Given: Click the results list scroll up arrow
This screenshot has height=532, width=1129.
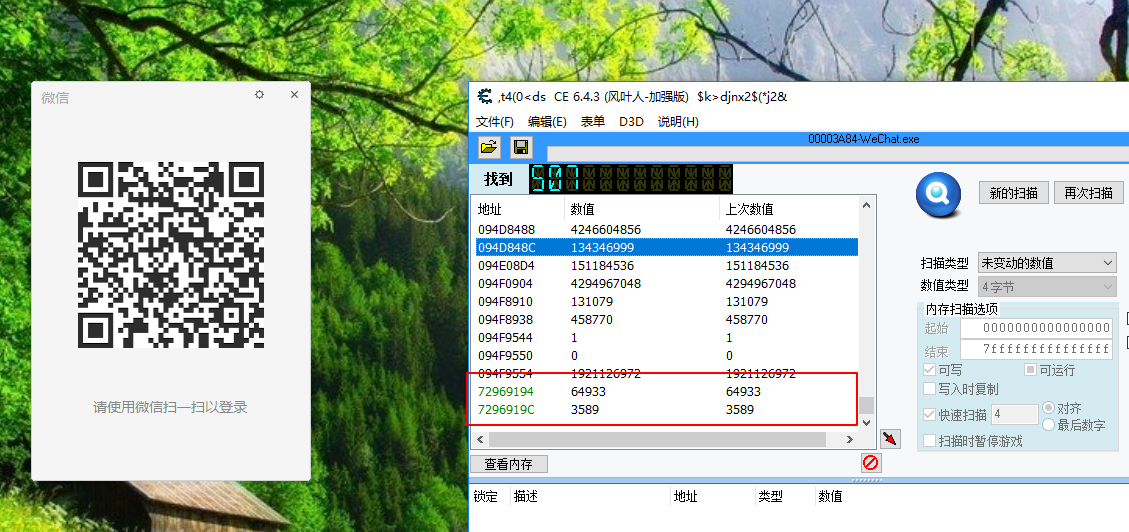Looking at the screenshot, I should [867, 205].
